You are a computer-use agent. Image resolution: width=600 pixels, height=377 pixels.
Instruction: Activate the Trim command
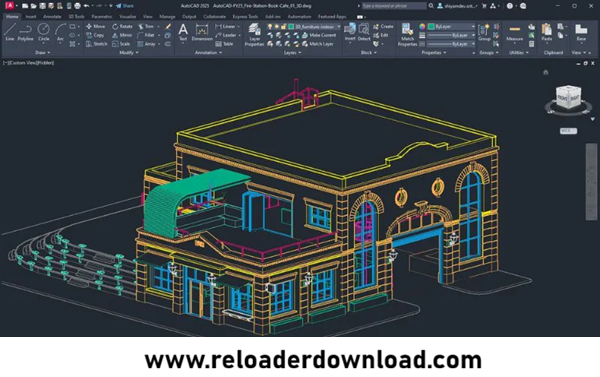(x=146, y=26)
